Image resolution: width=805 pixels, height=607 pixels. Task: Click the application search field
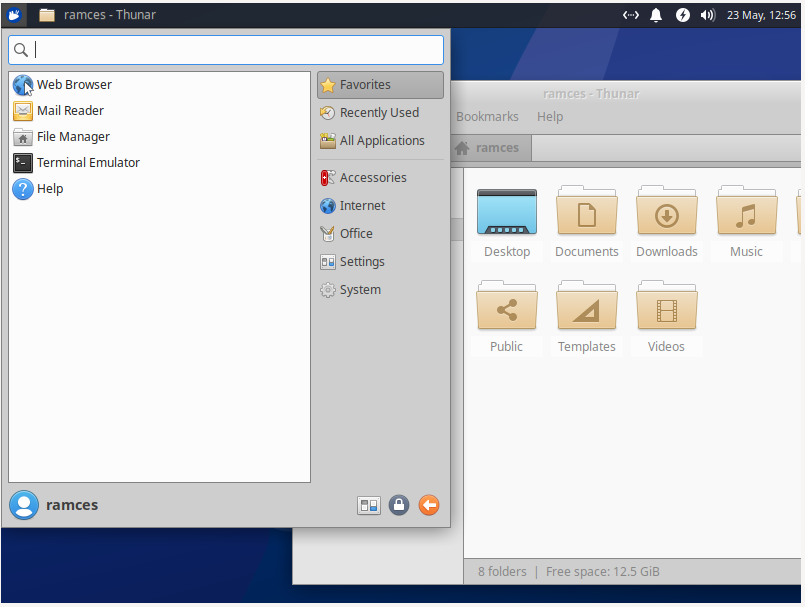[x=225, y=48]
